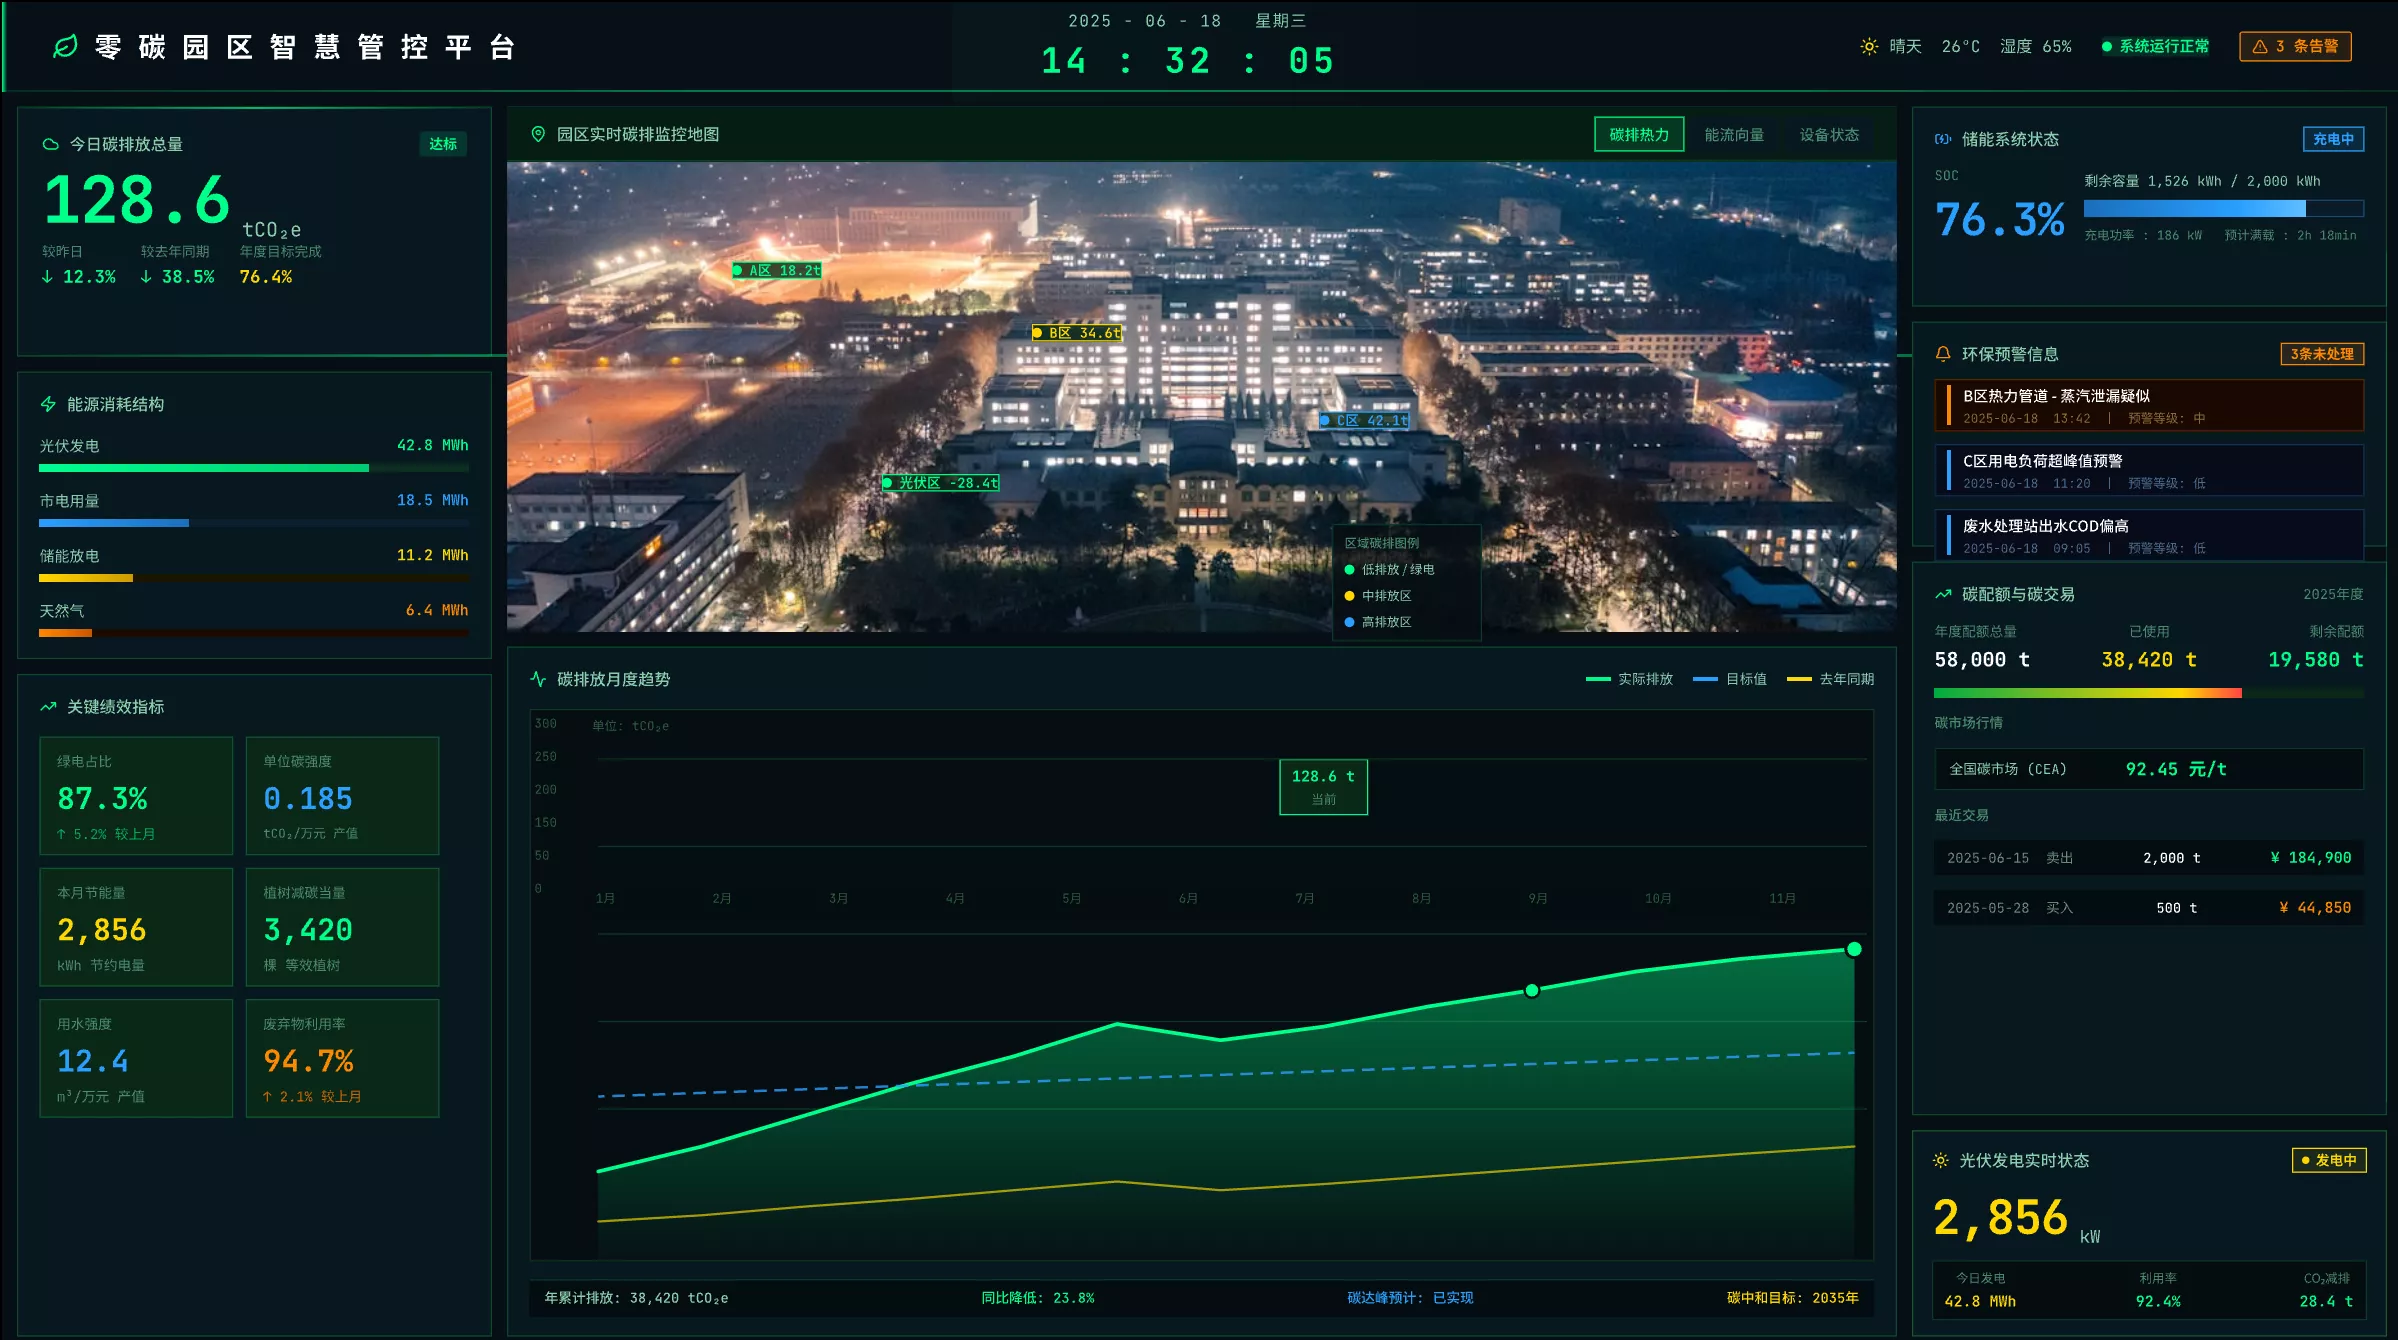Click the bell icon beside 环保预警信息
2398x1340 pixels.
click(1943, 354)
